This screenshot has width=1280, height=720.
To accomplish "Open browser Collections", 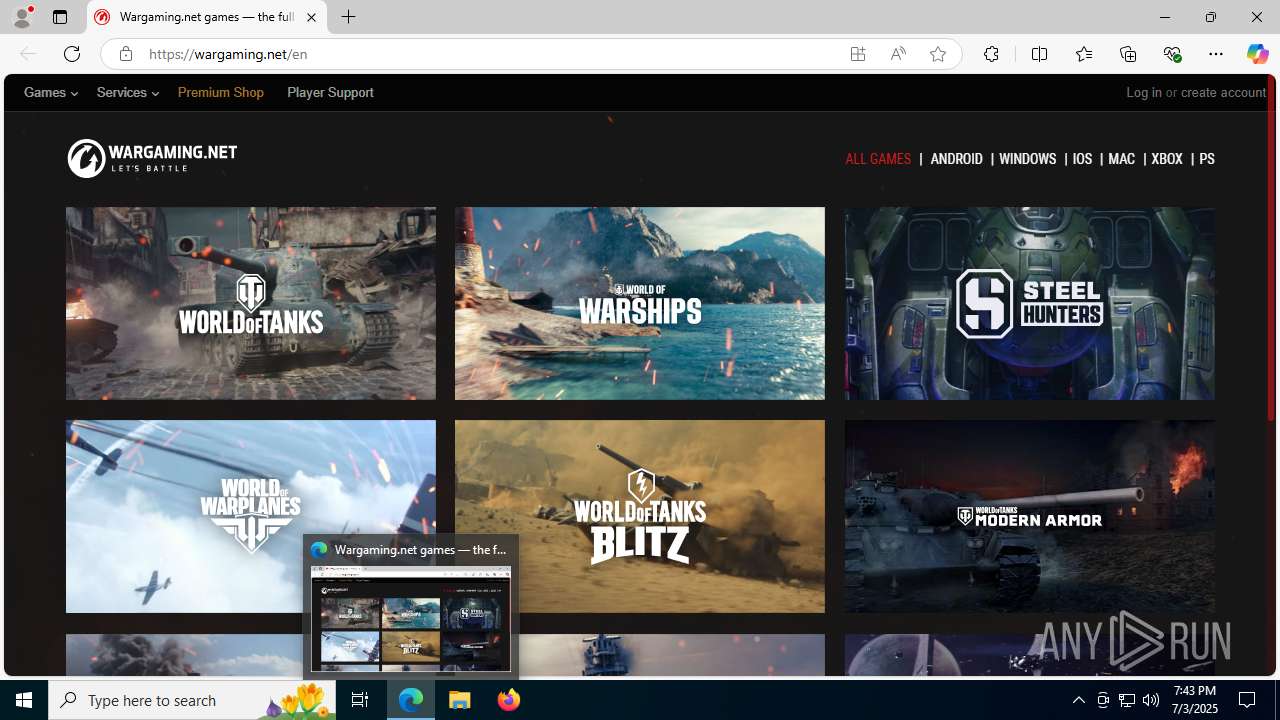I will click(x=1128, y=54).
